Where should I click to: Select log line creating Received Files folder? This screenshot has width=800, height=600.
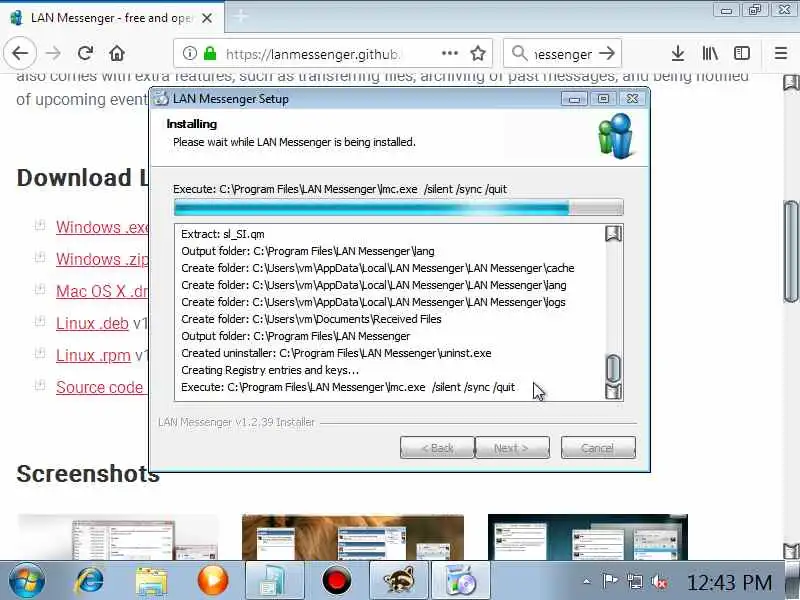311,319
